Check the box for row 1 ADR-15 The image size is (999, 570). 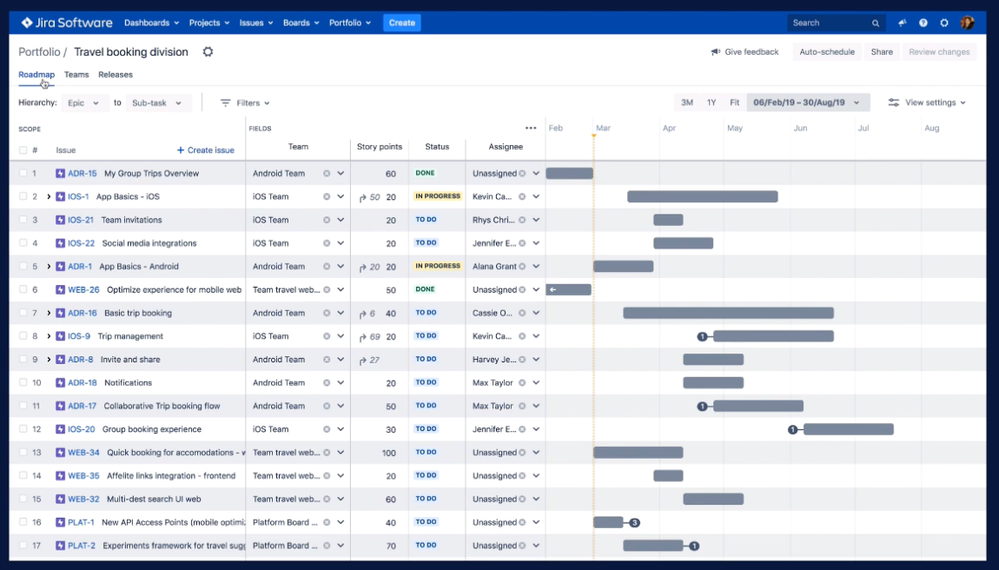(23, 173)
